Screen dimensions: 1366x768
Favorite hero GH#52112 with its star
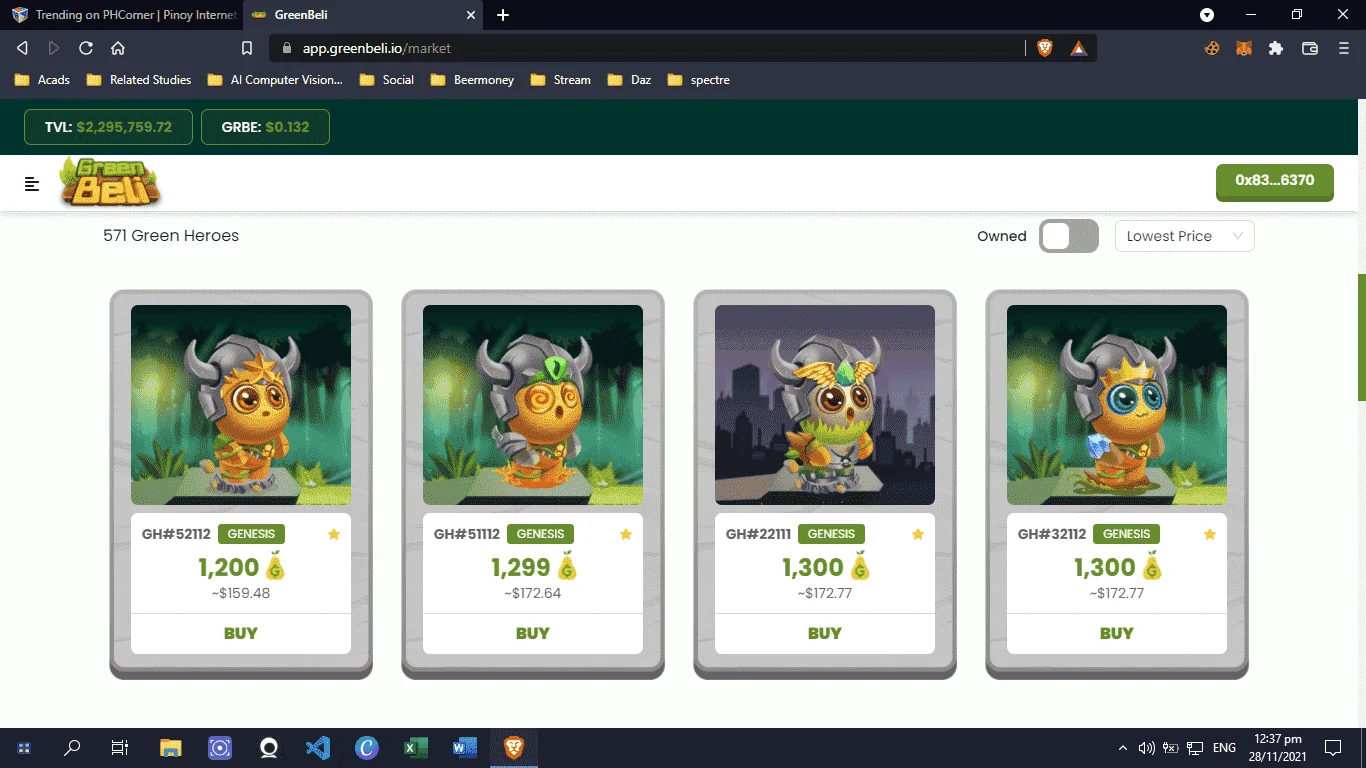[x=334, y=534]
